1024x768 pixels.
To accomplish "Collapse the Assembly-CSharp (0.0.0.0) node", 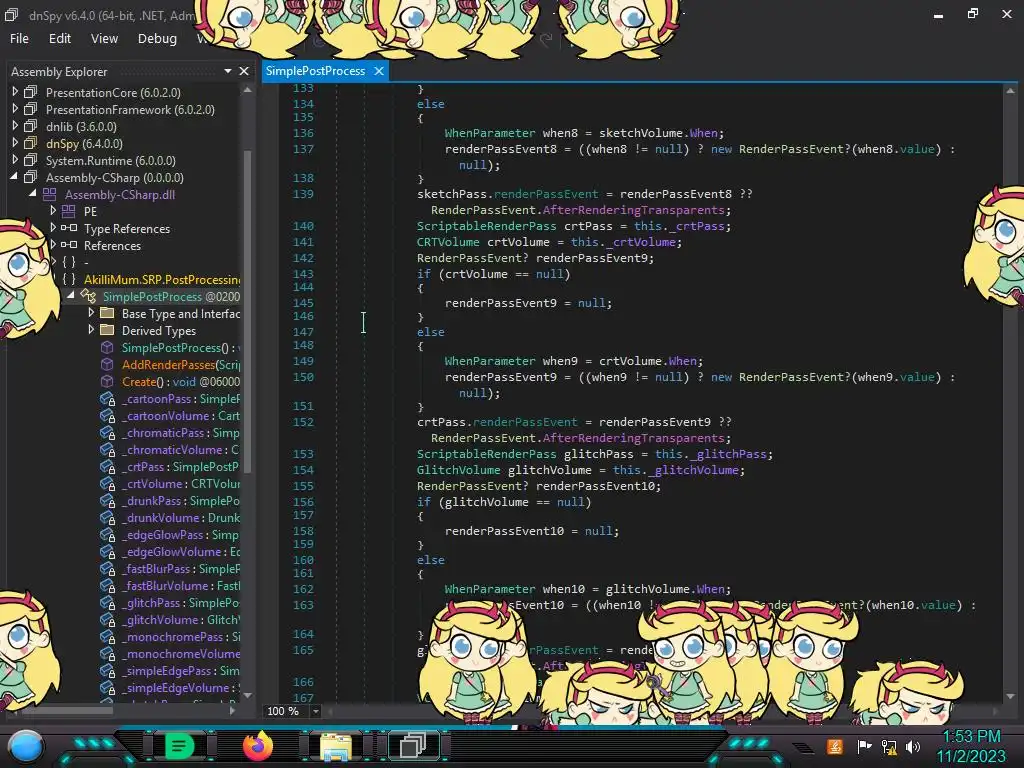I will click(x=14, y=177).
